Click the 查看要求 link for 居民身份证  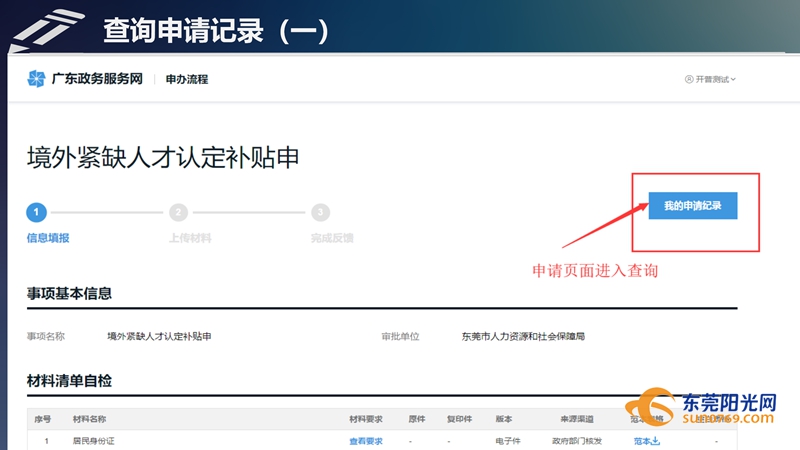click(x=365, y=441)
